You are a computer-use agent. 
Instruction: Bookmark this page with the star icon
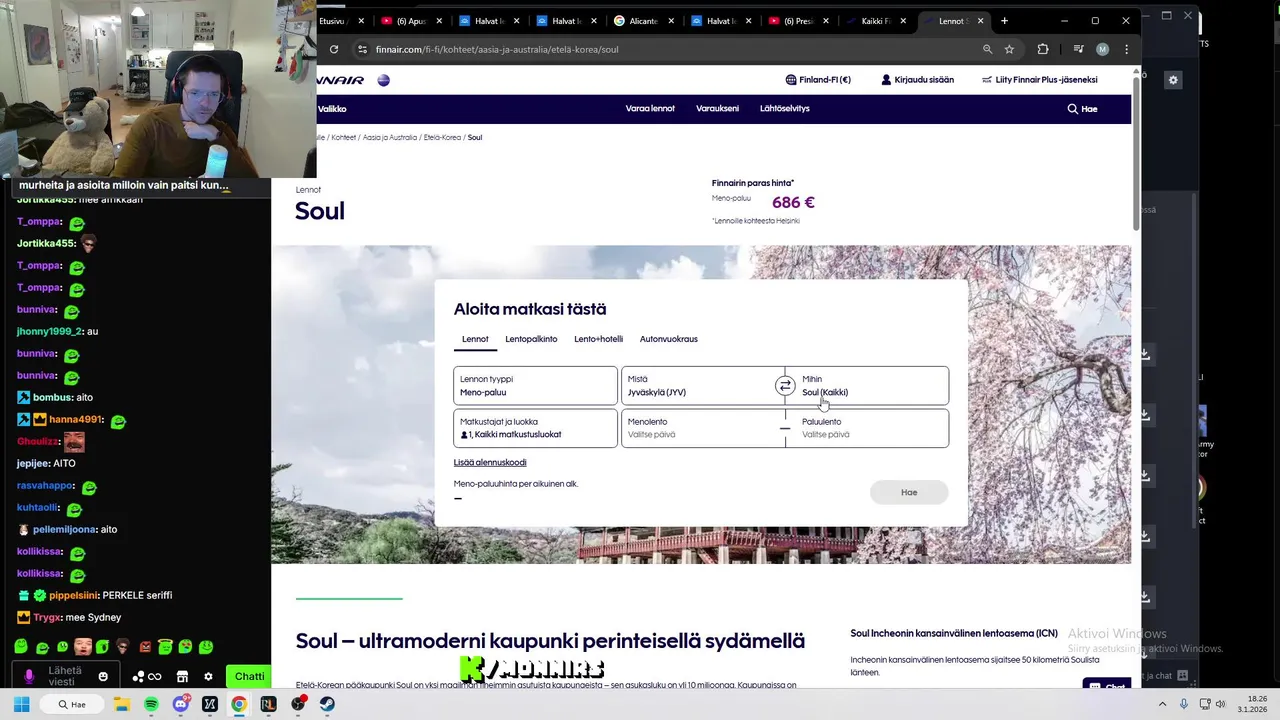pos(1009,49)
